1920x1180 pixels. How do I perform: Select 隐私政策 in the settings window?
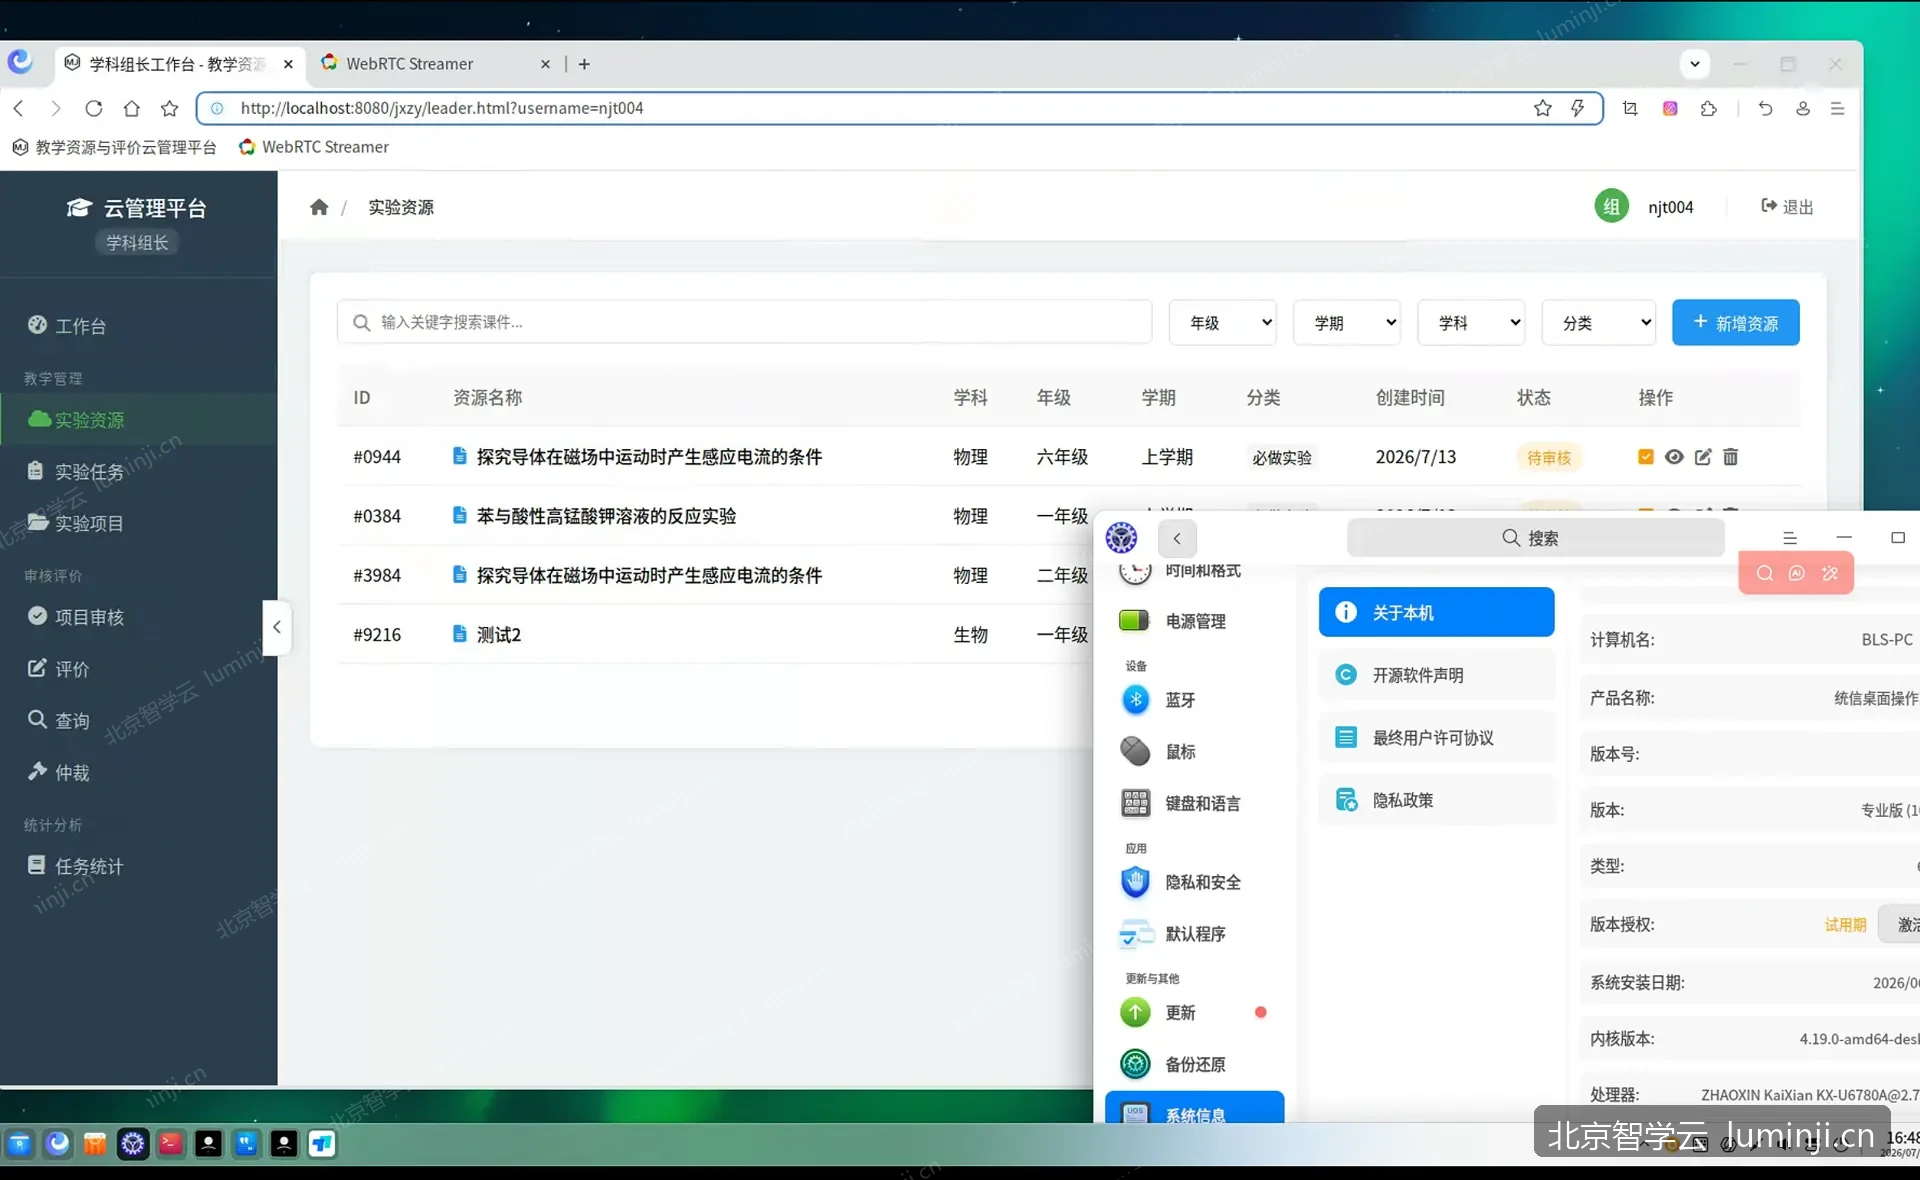(1436, 800)
